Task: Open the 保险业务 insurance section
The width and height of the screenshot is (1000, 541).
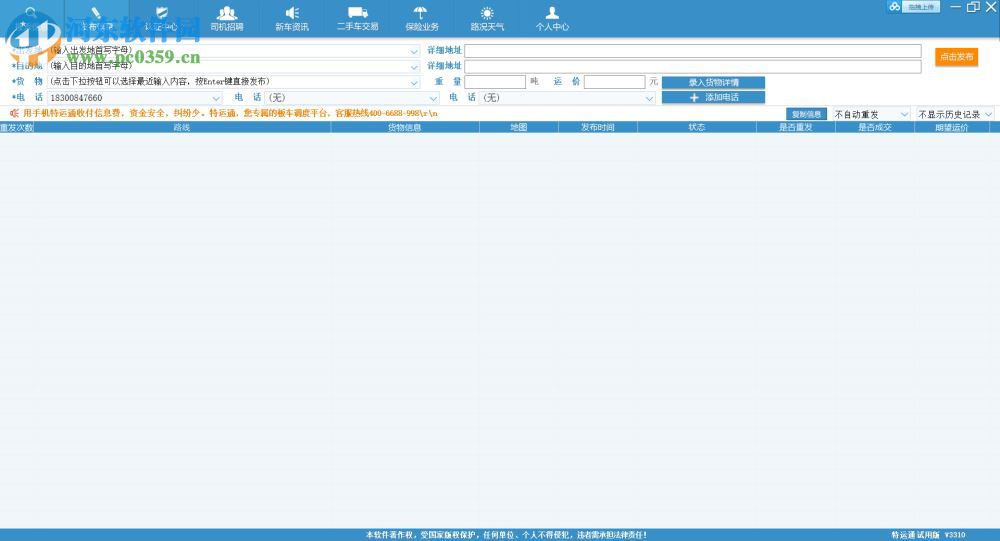Action: tap(422, 19)
